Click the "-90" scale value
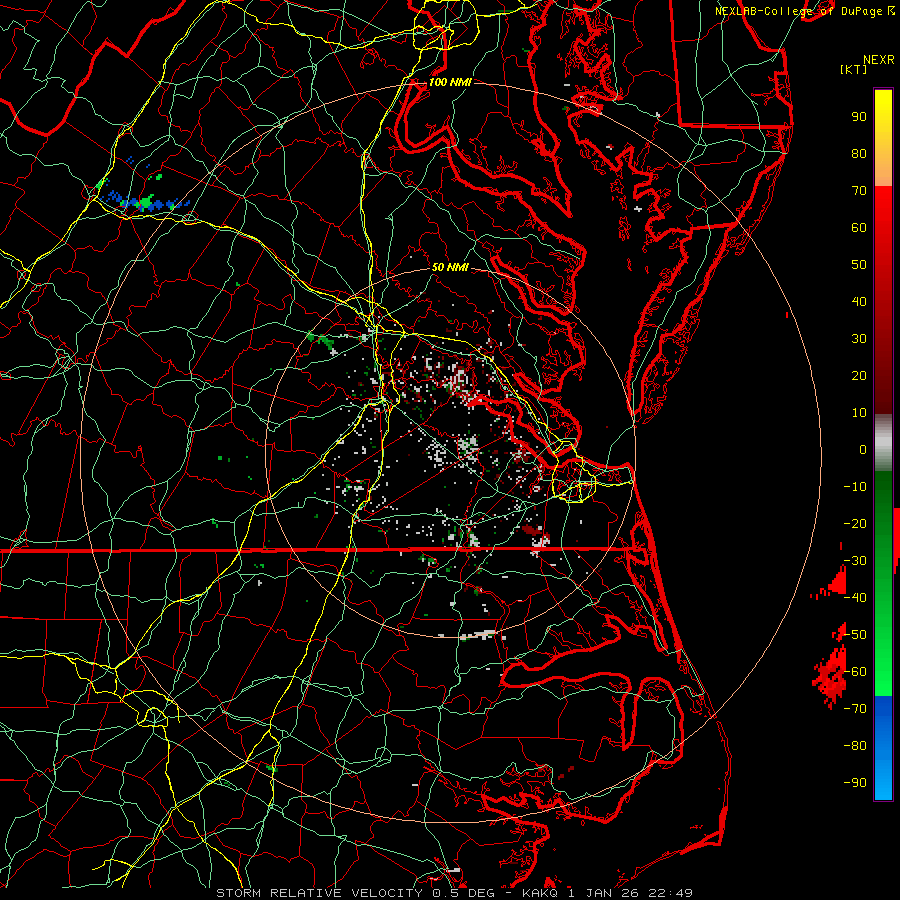The height and width of the screenshot is (900, 900). coord(855,783)
